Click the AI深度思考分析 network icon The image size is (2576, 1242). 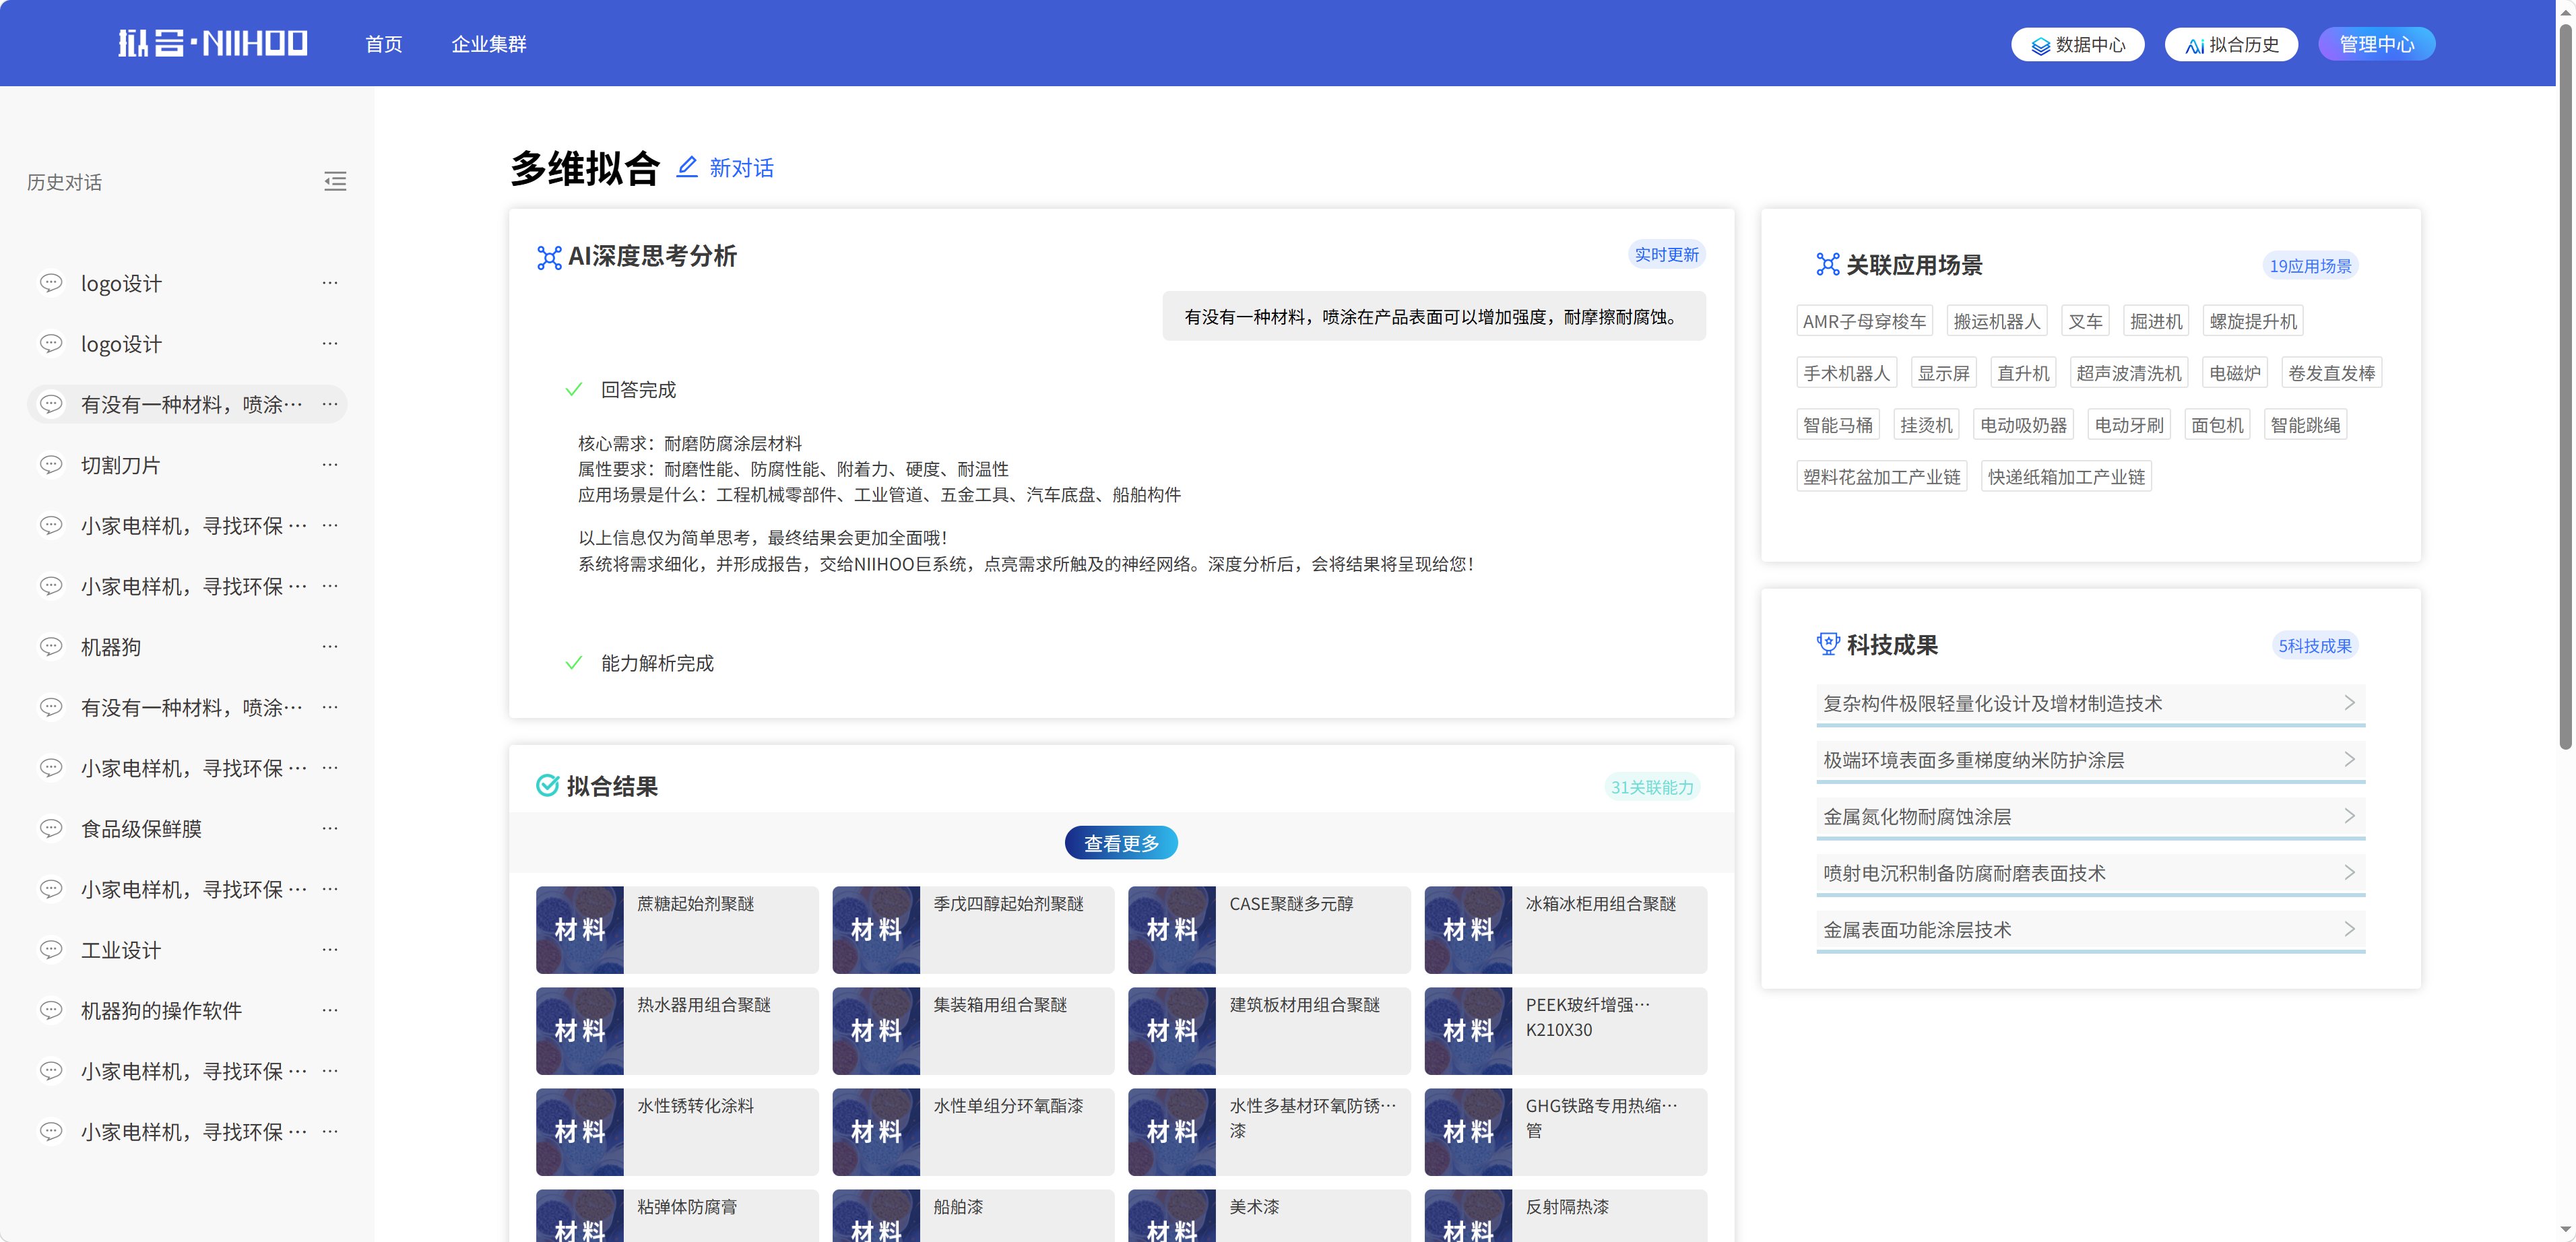click(x=549, y=257)
